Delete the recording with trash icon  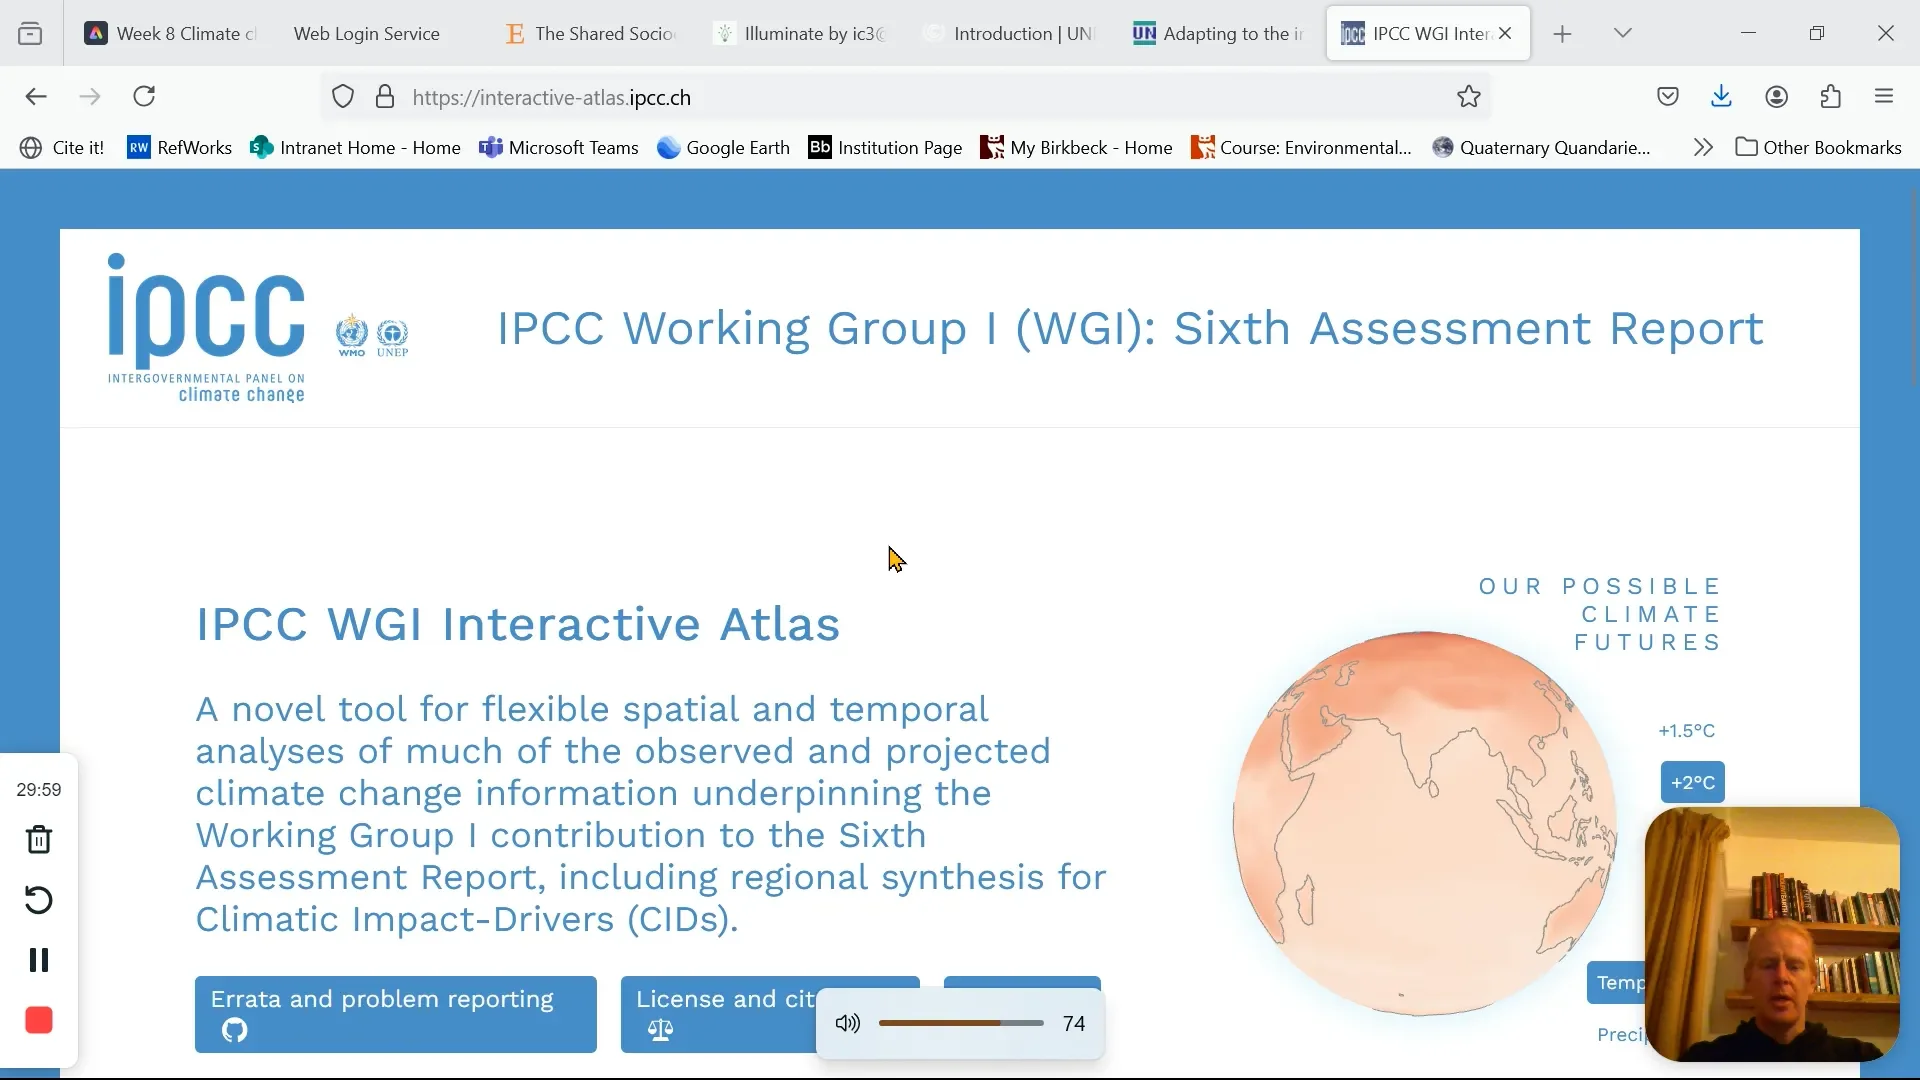click(x=38, y=840)
